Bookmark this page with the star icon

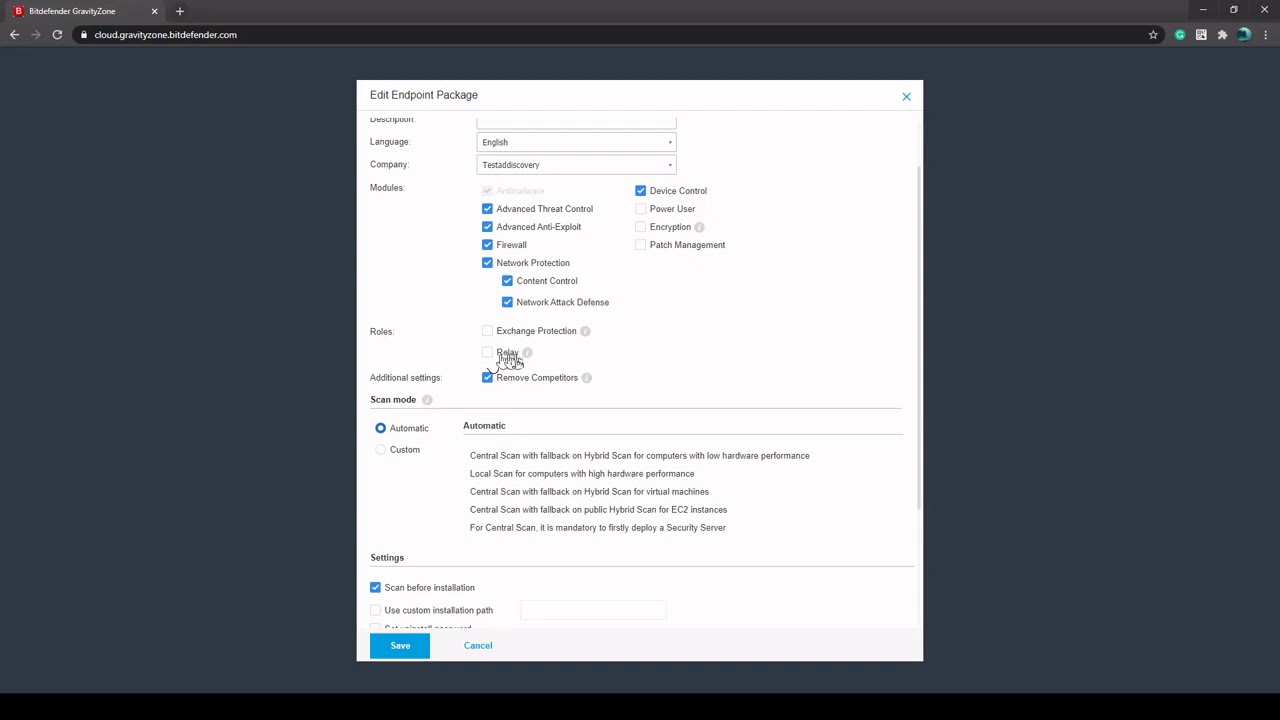pos(1153,35)
